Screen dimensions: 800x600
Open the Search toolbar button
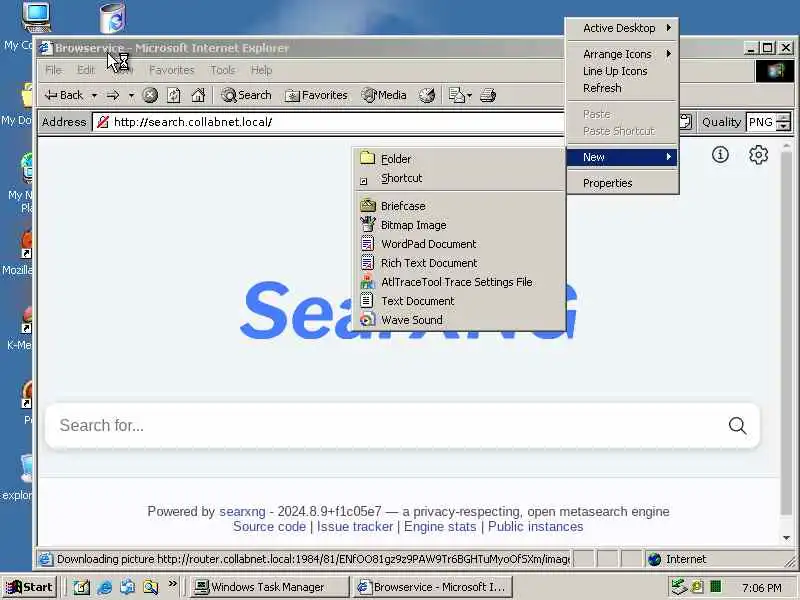[246, 95]
